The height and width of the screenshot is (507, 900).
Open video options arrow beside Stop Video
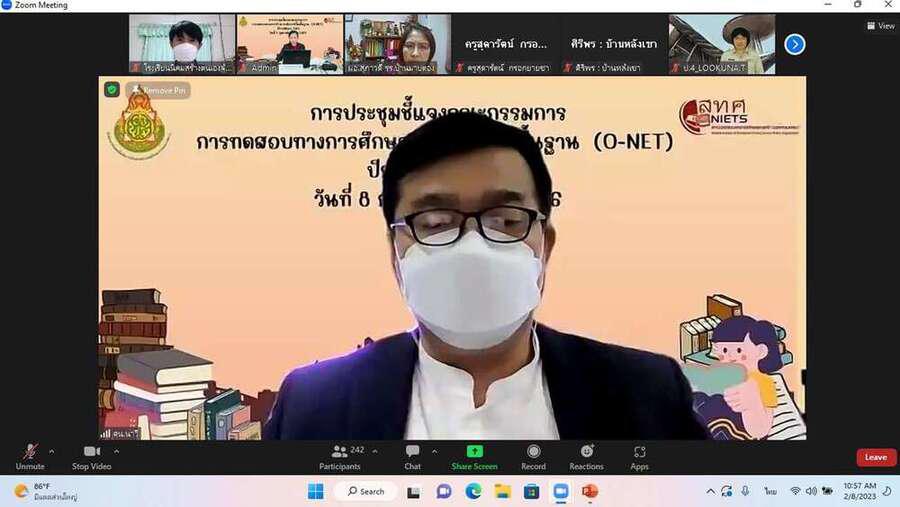click(114, 451)
